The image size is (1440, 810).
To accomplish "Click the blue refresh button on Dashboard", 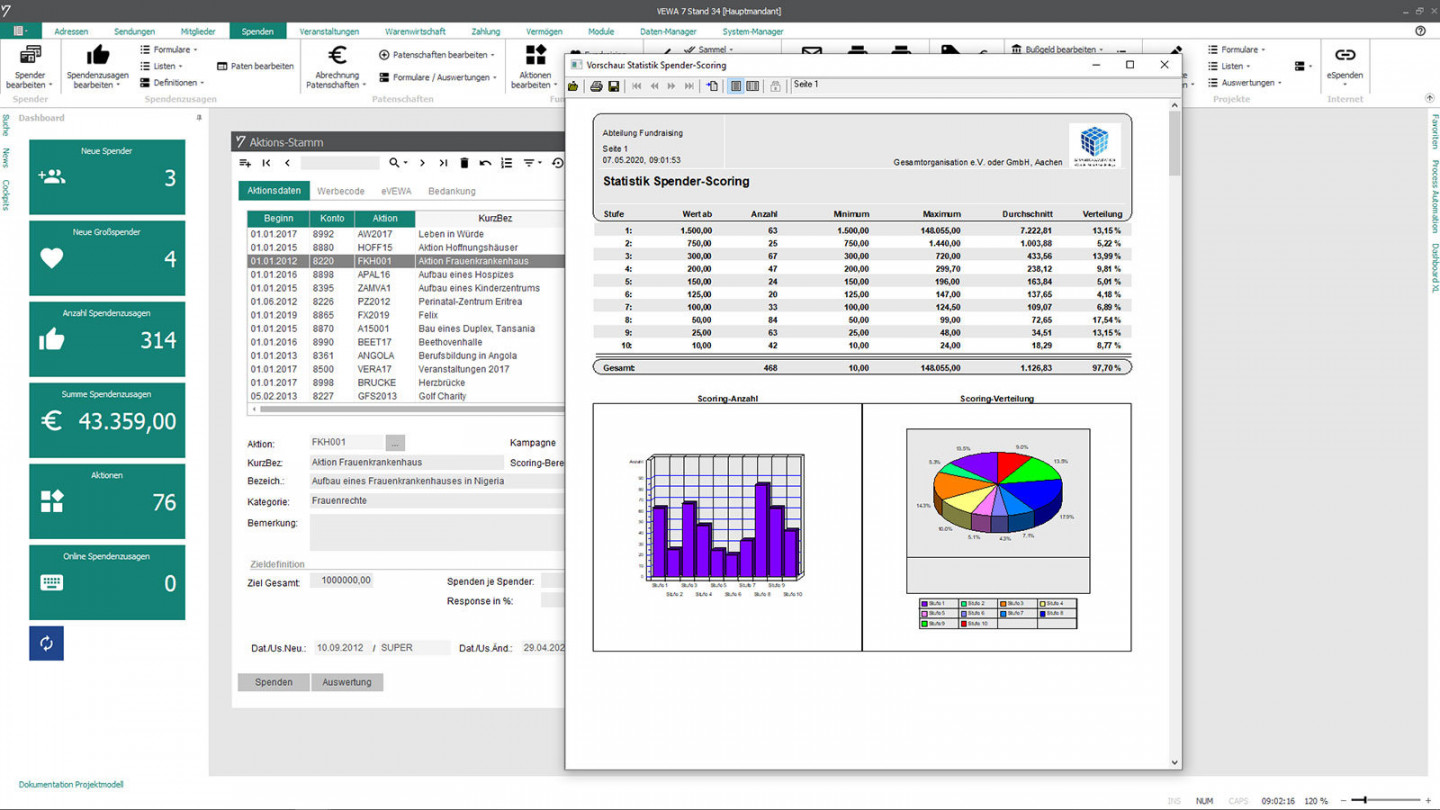I will [x=46, y=643].
